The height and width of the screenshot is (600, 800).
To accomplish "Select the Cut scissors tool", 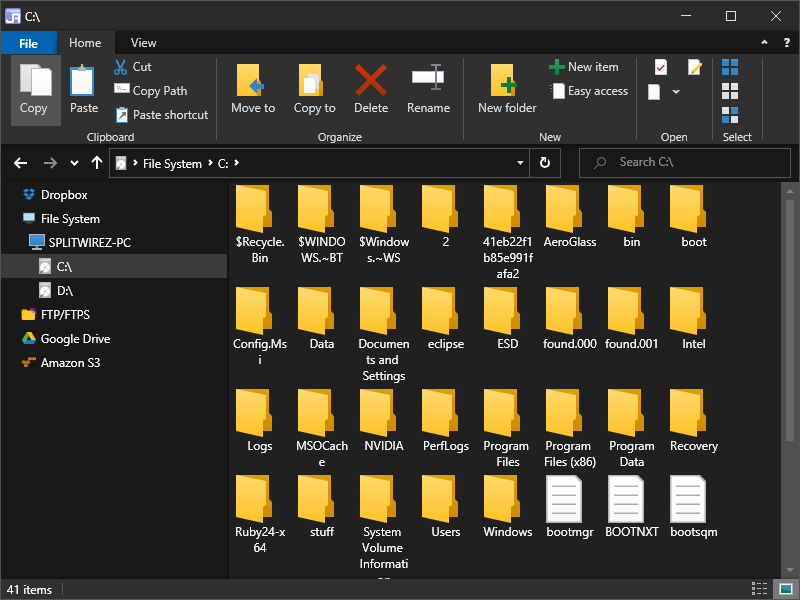I will pos(120,67).
